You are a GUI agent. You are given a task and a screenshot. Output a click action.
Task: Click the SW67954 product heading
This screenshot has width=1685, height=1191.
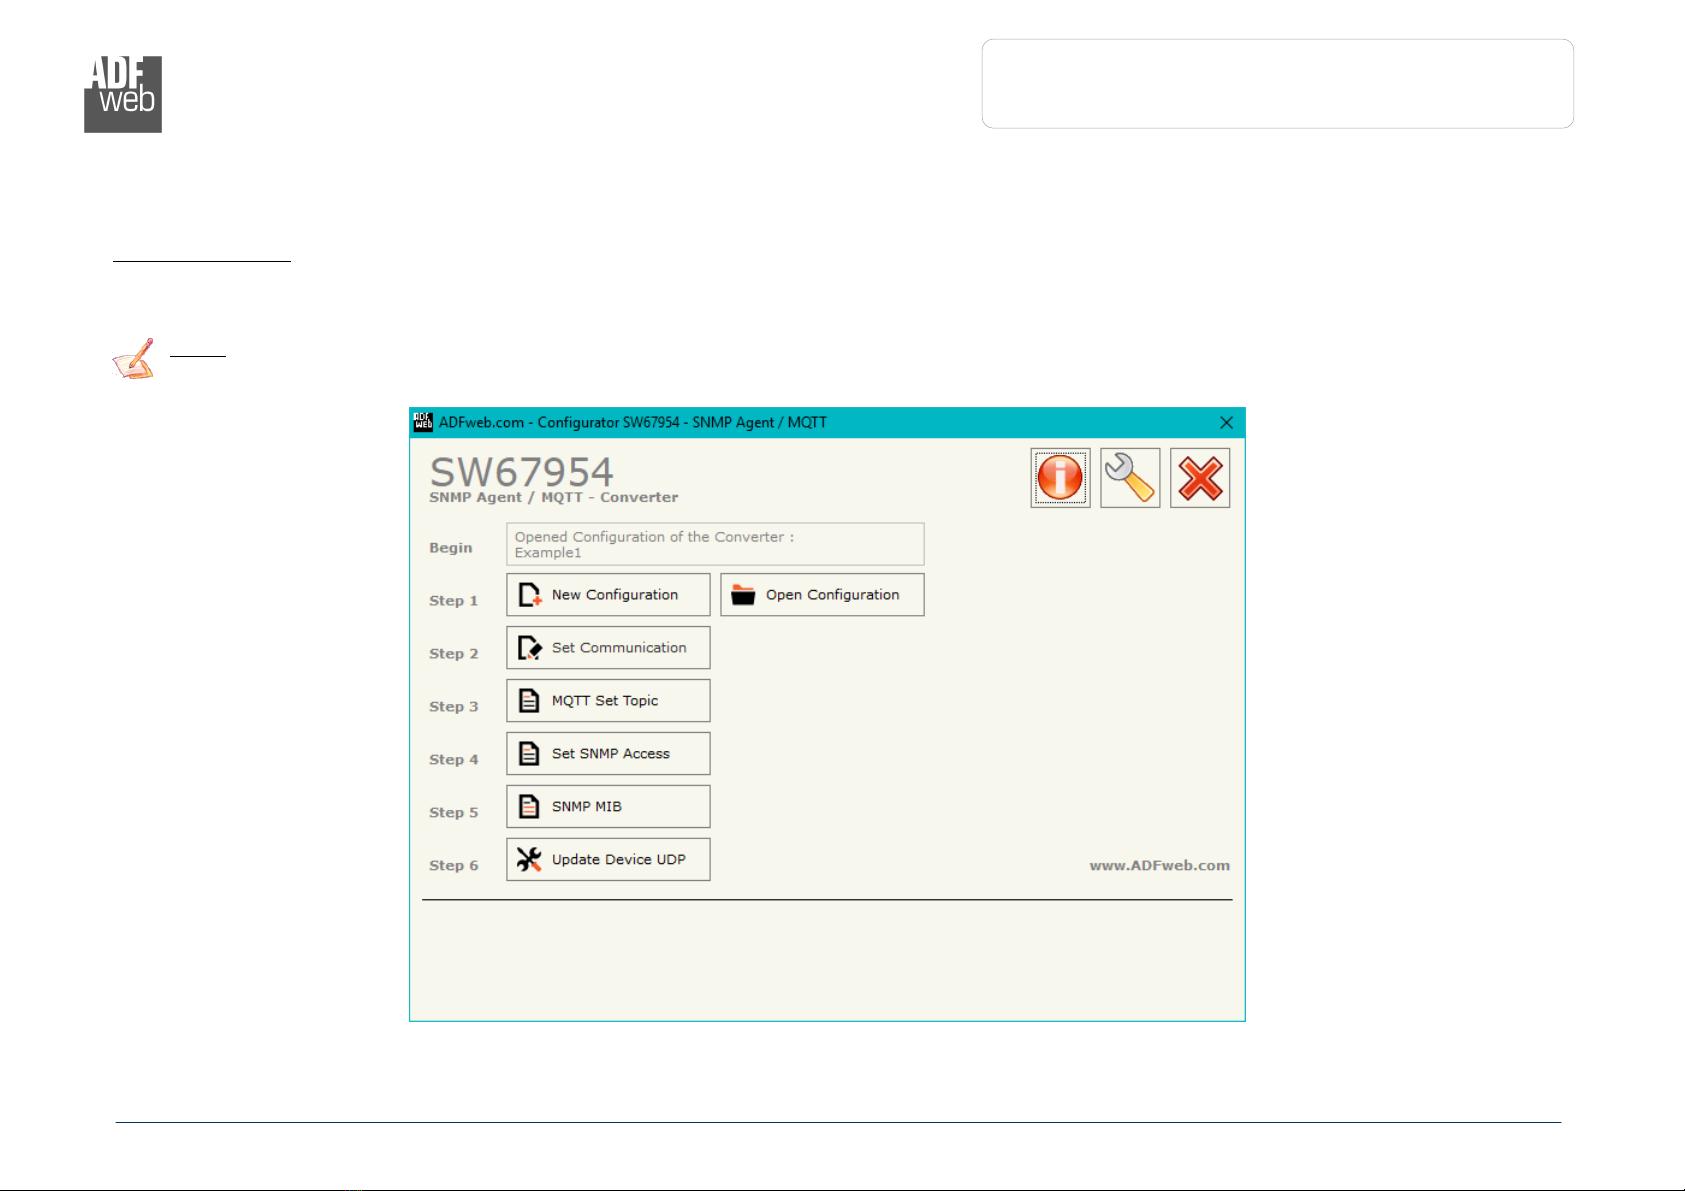(522, 471)
